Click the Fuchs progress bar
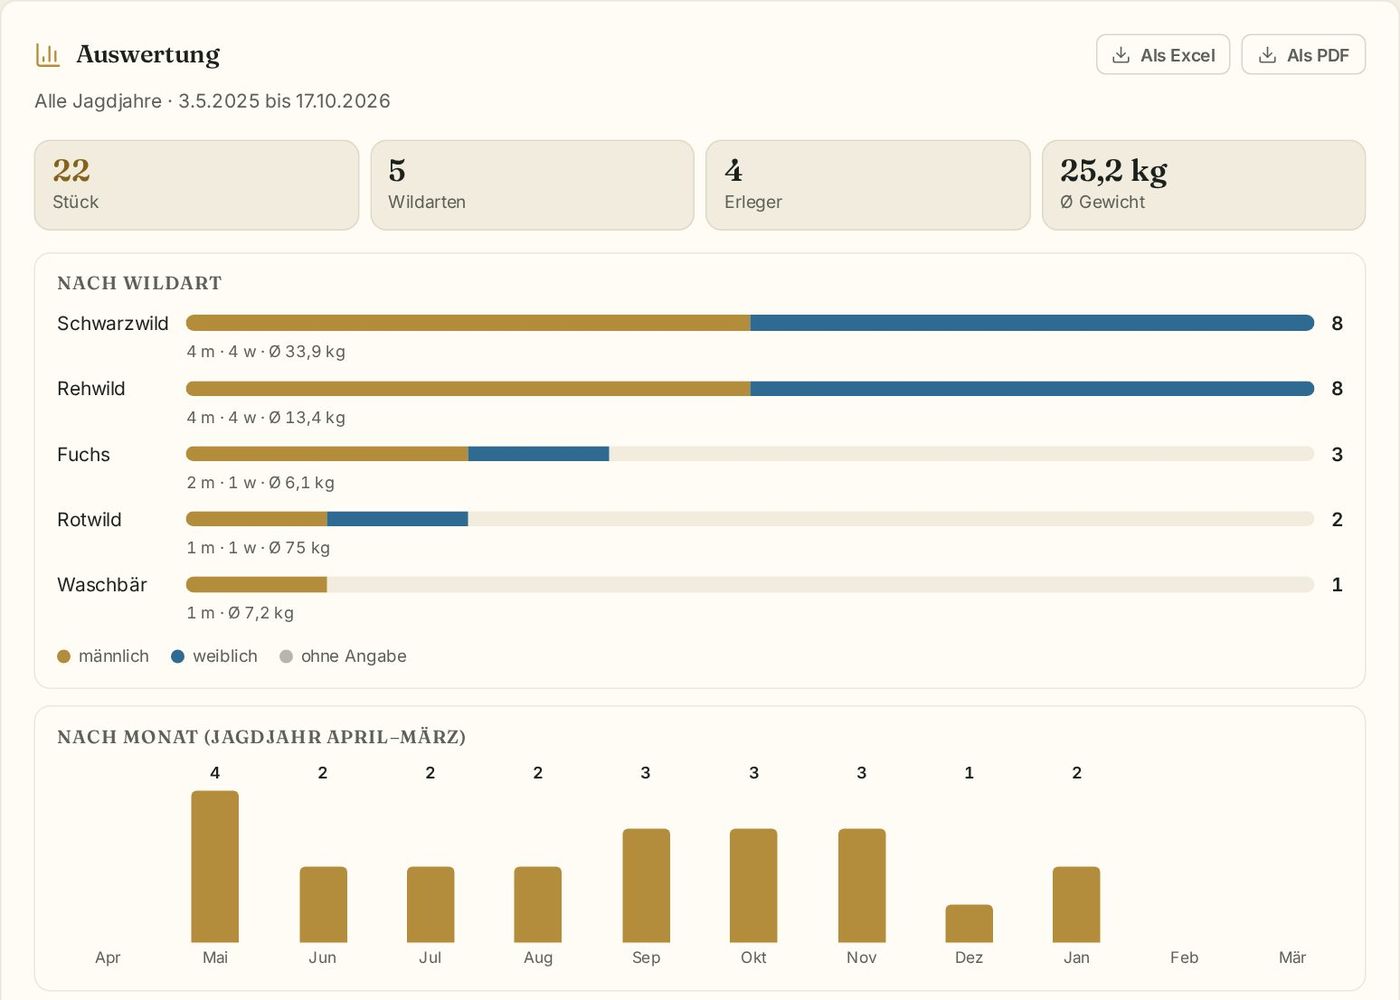The width and height of the screenshot is (1400, 1000). pyautogui.click(x=750, y=454)
